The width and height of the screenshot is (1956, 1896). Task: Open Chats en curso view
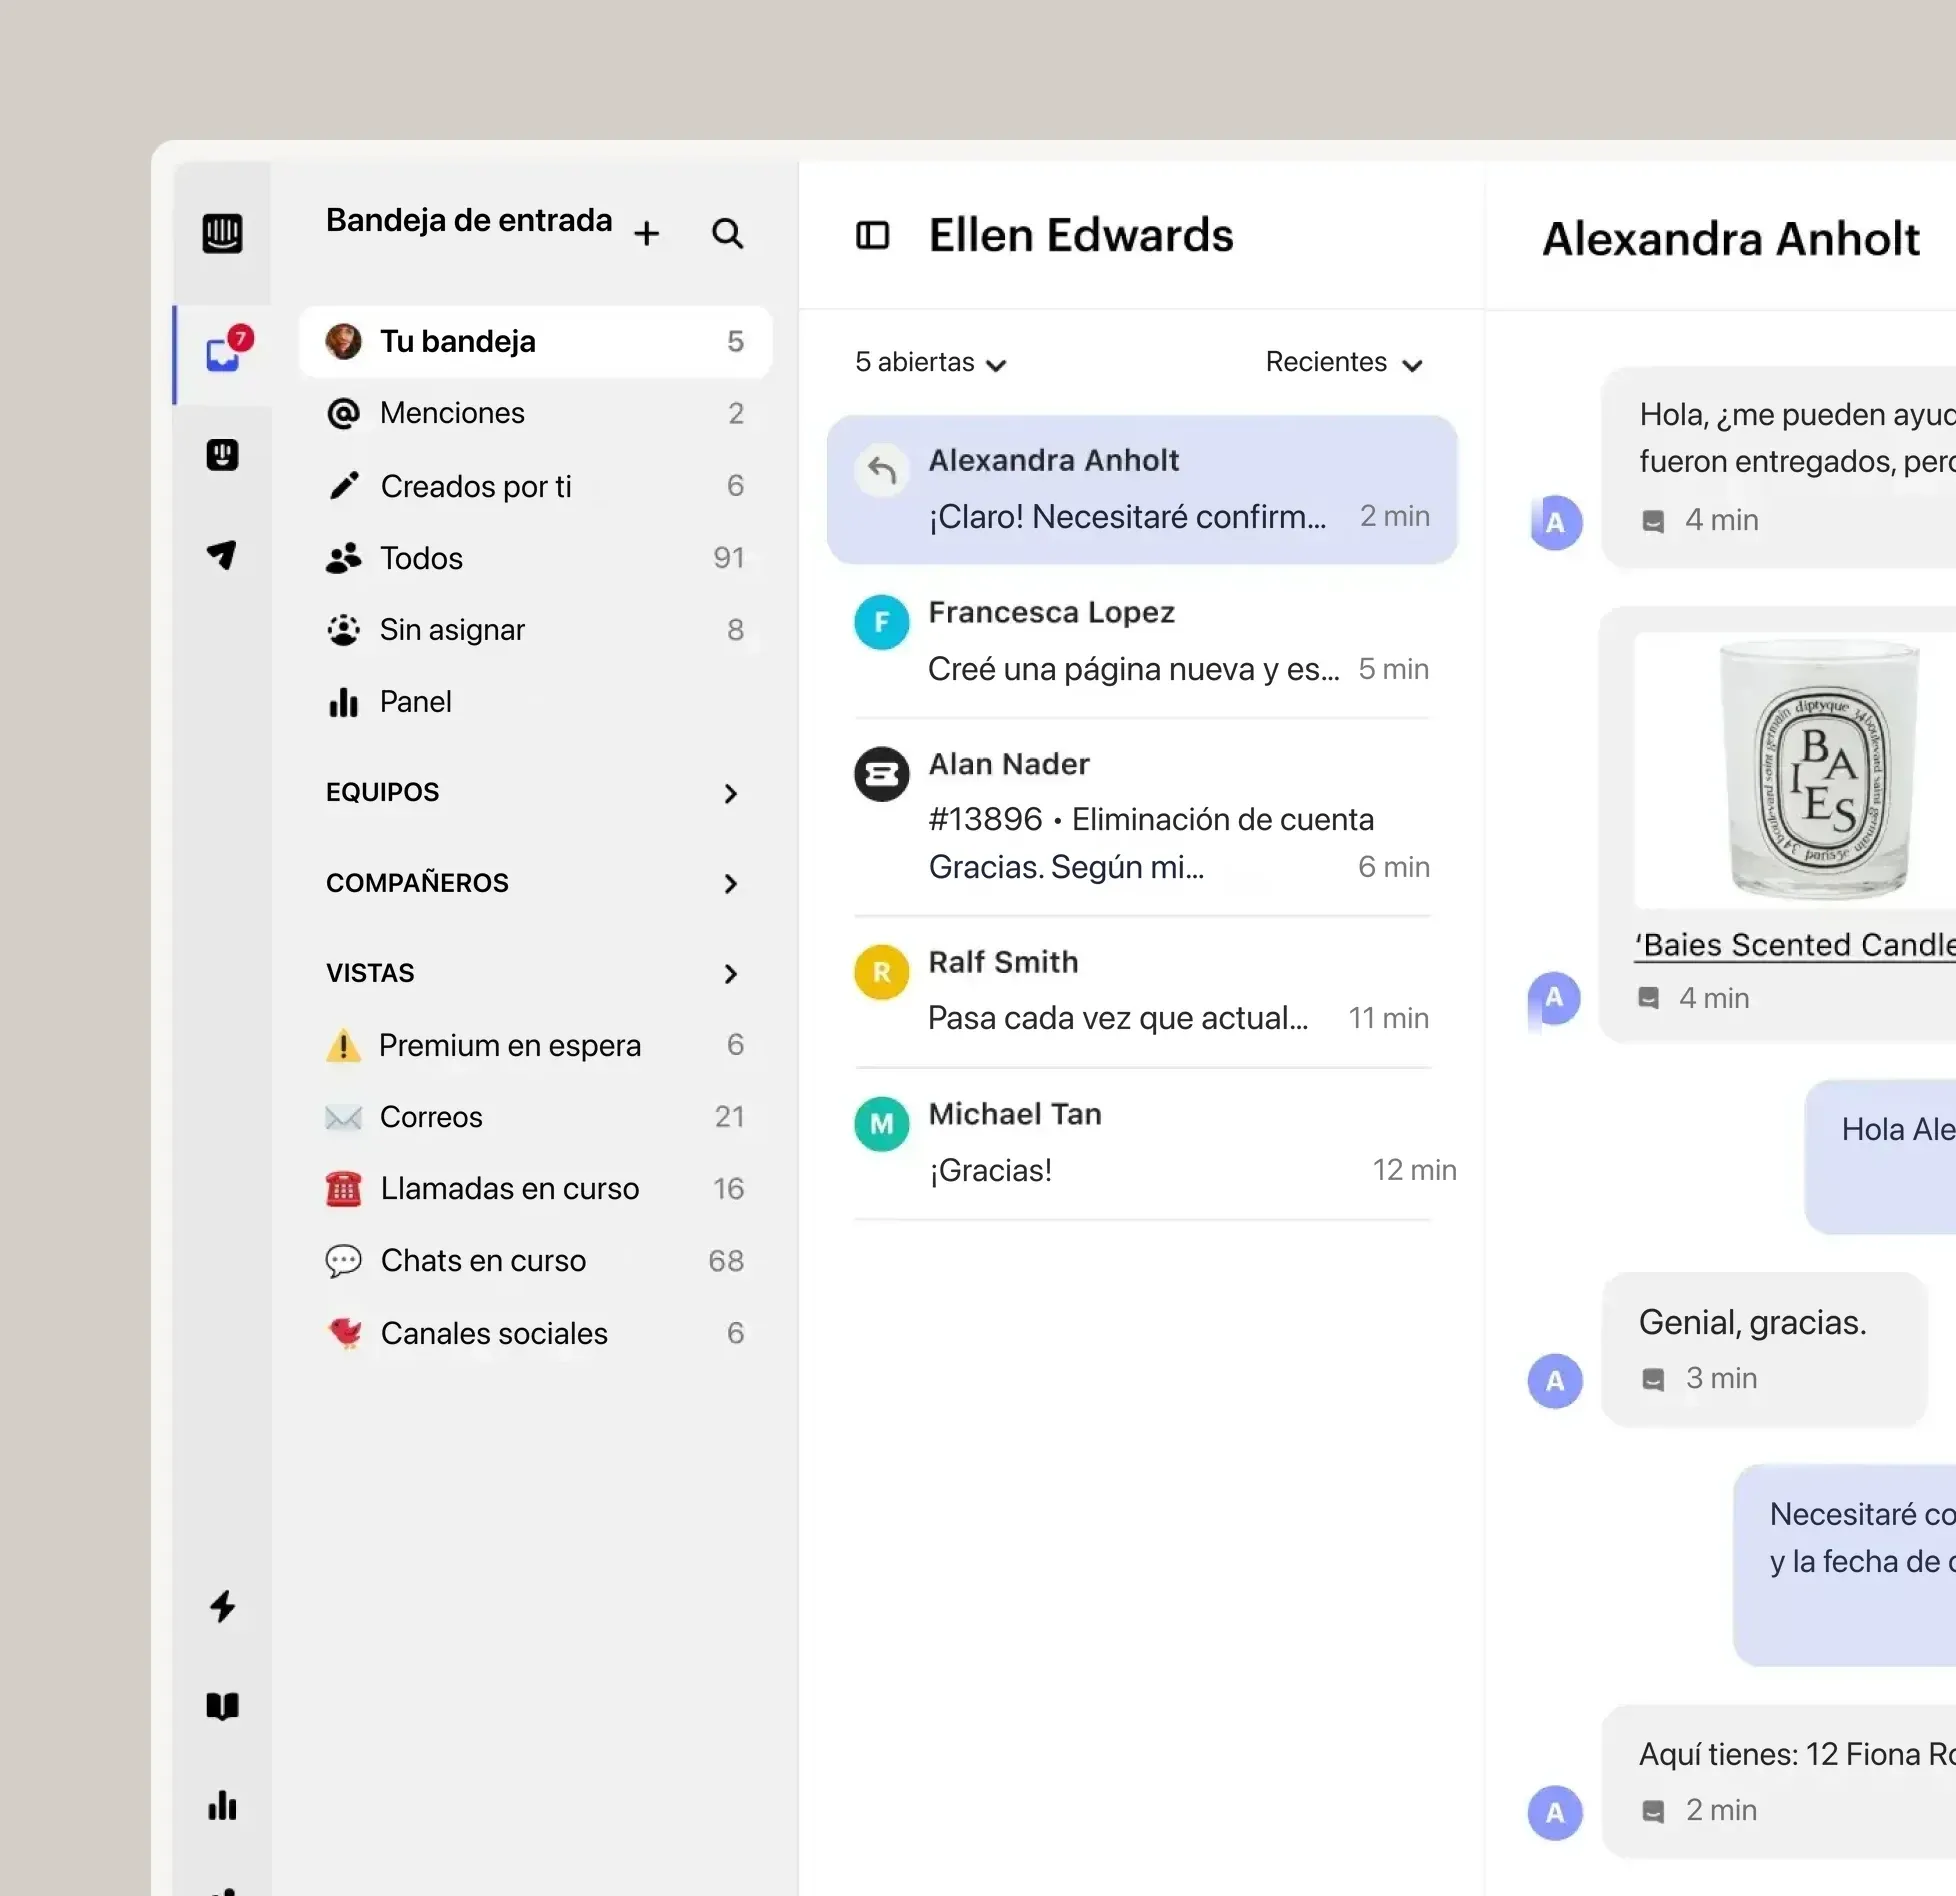(x=535, y=1261)
